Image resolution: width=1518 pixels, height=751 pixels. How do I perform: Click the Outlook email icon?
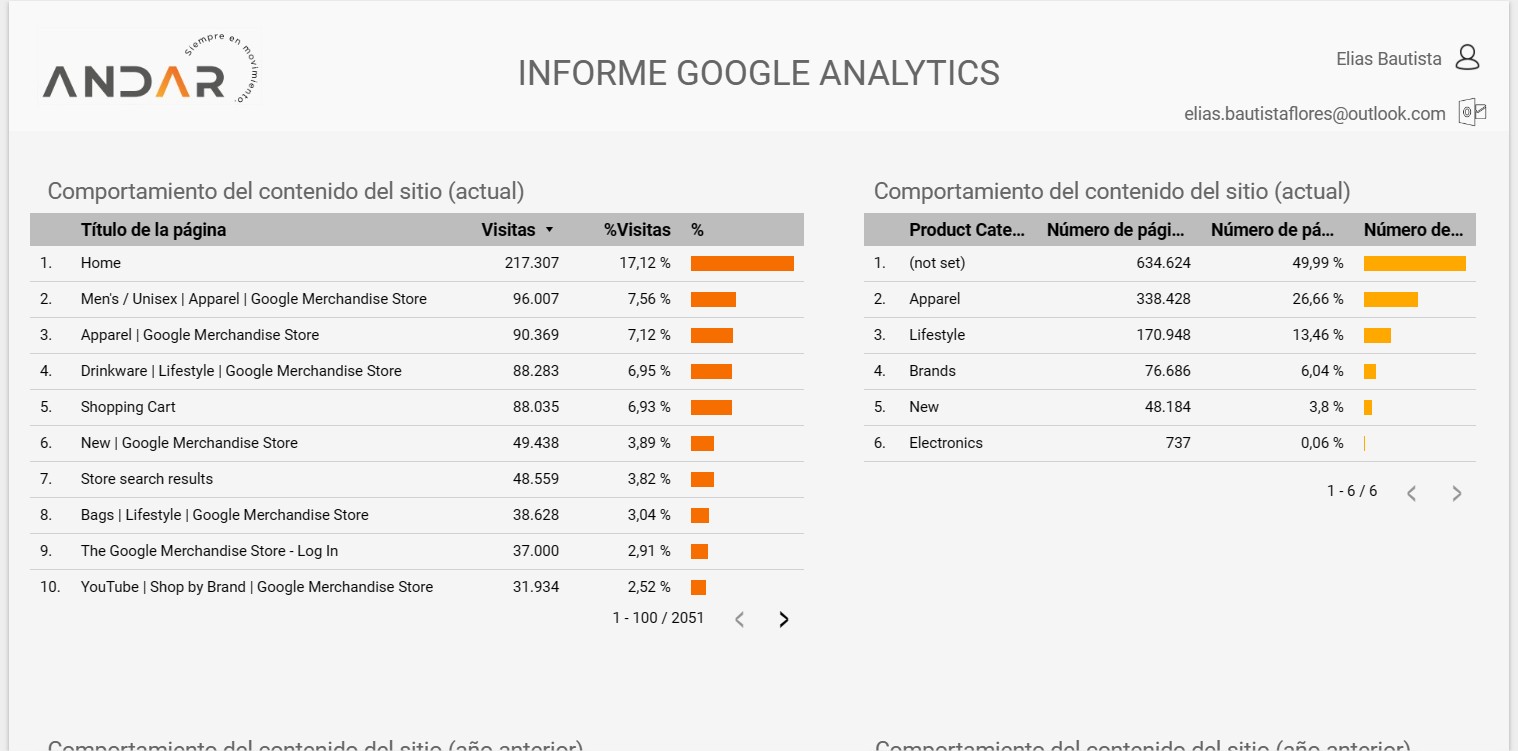[x=1472, y=112]
